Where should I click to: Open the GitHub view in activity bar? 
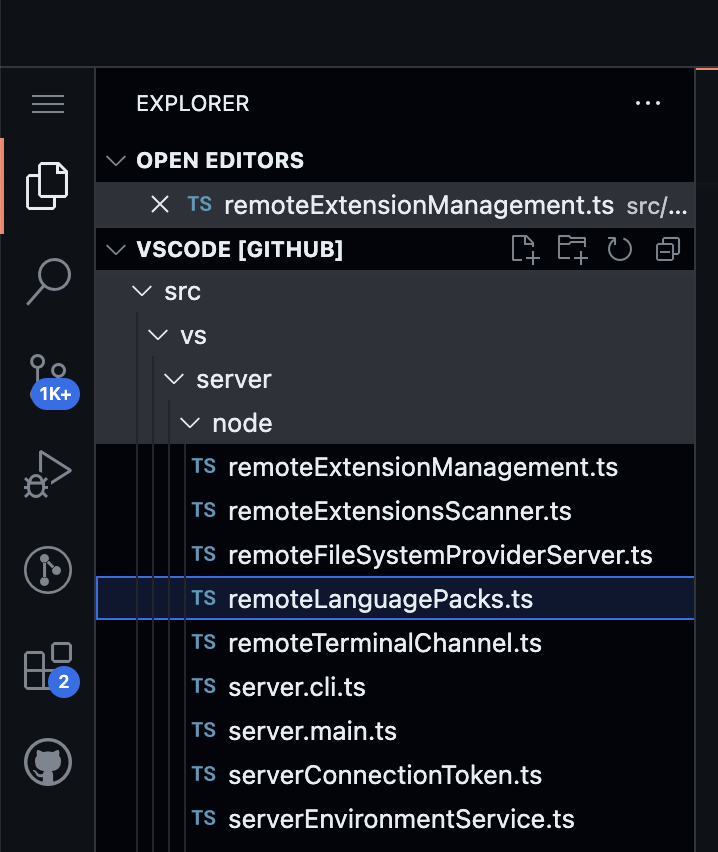[x=48, y=762]
